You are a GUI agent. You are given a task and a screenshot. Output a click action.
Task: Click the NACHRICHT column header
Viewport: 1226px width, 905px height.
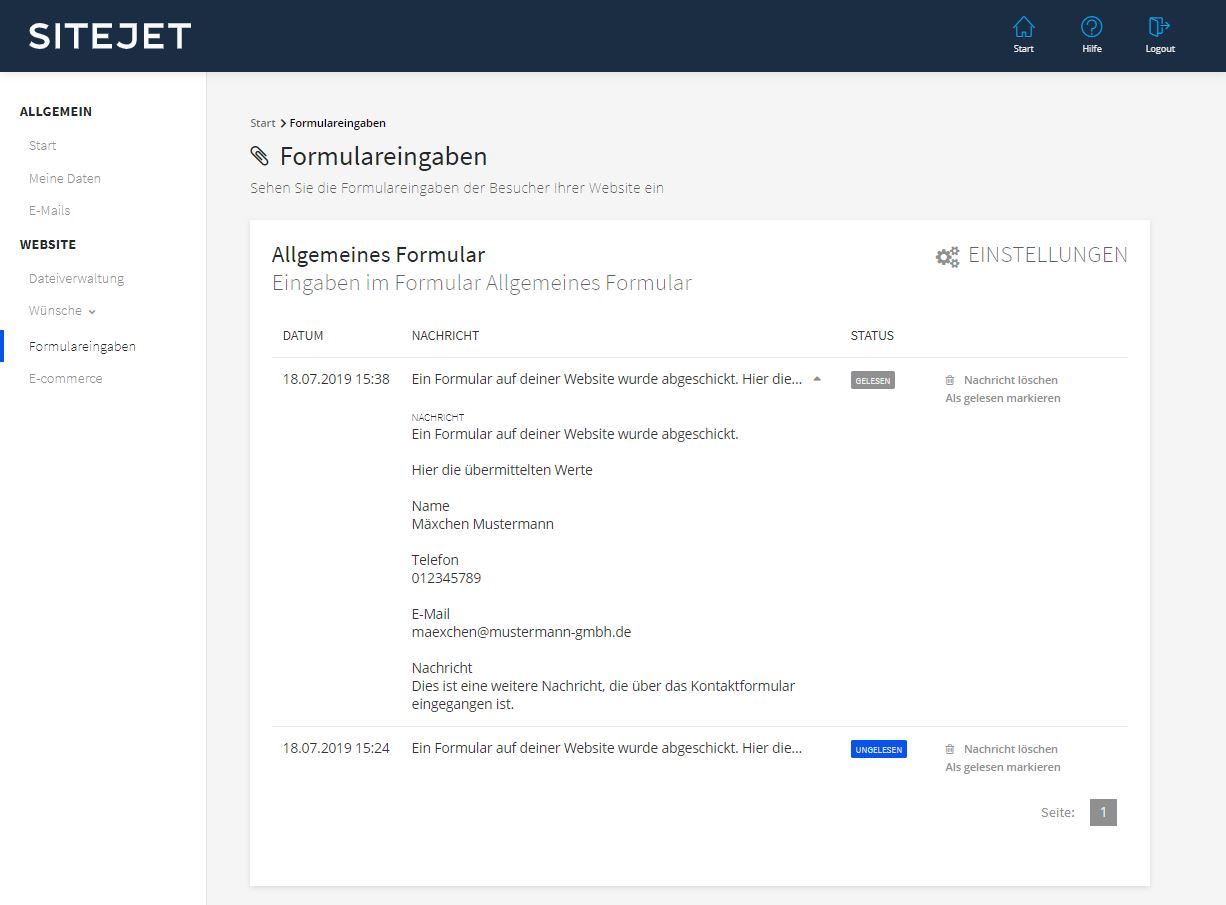click(x=445, y=336)
